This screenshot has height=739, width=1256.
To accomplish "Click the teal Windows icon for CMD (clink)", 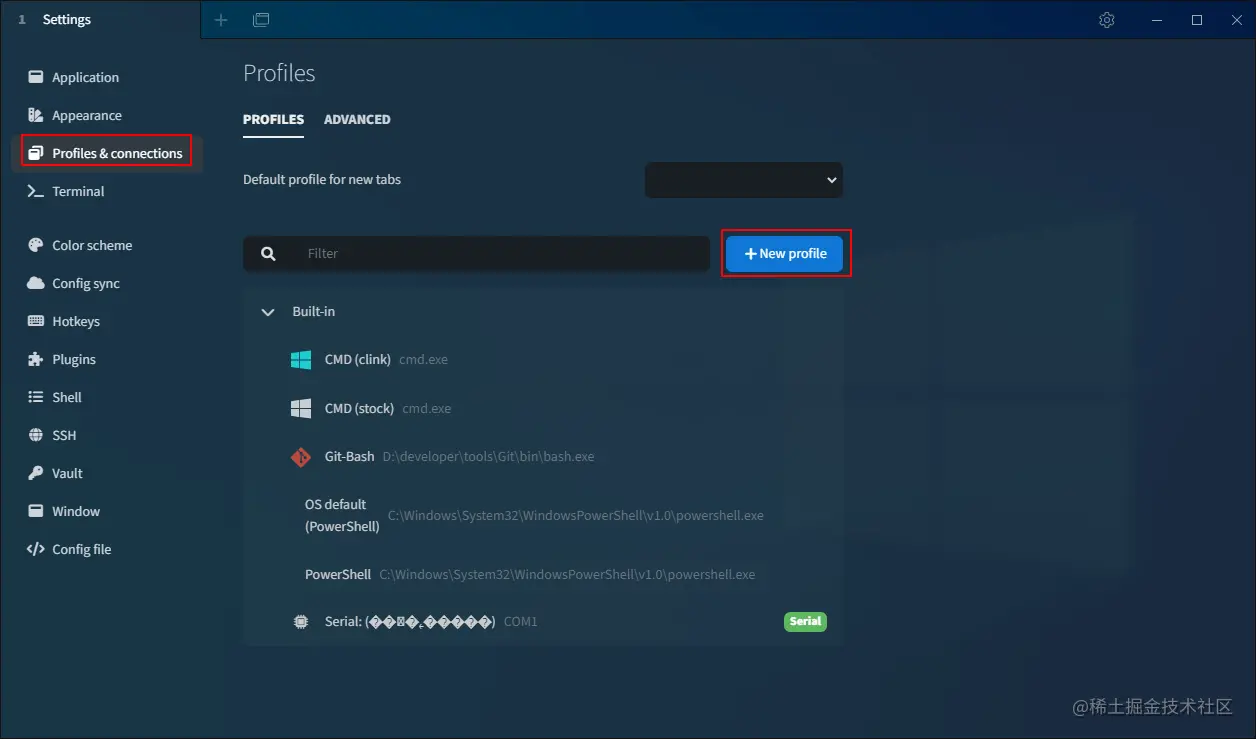I will [x=301, y=360].
